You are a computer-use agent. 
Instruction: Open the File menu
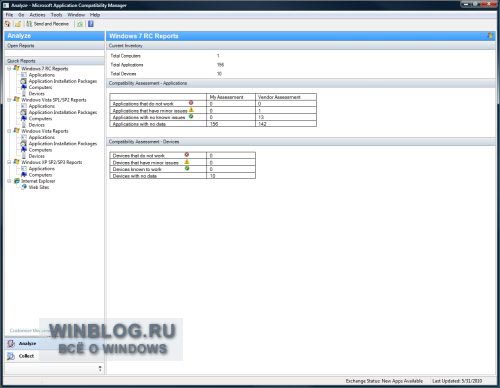(9, 15)
